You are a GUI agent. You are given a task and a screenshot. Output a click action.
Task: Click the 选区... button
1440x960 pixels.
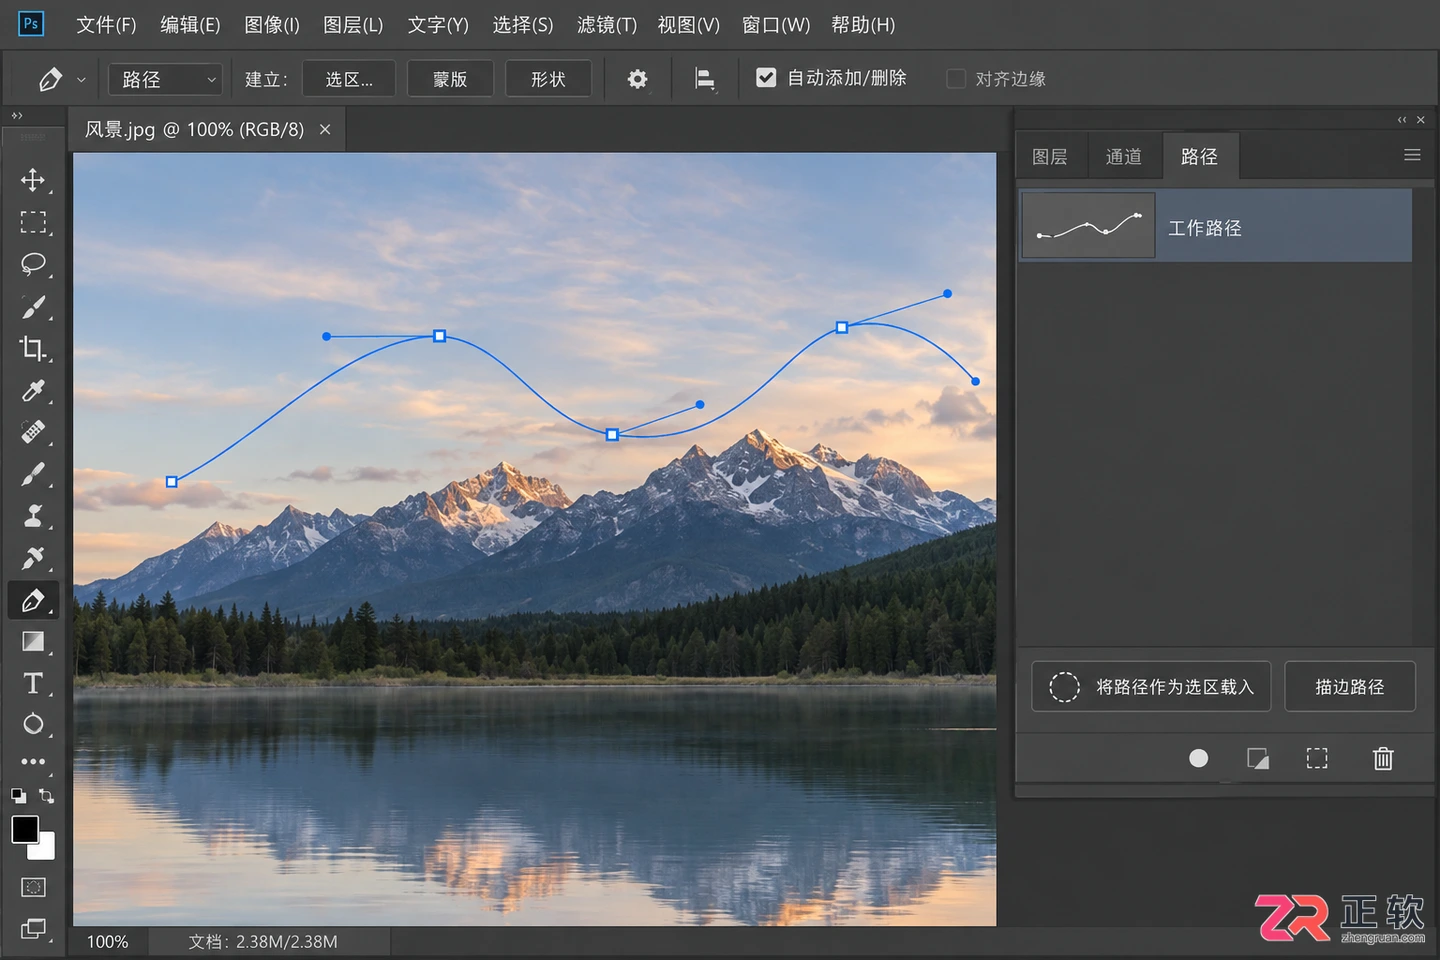(349, 79)
